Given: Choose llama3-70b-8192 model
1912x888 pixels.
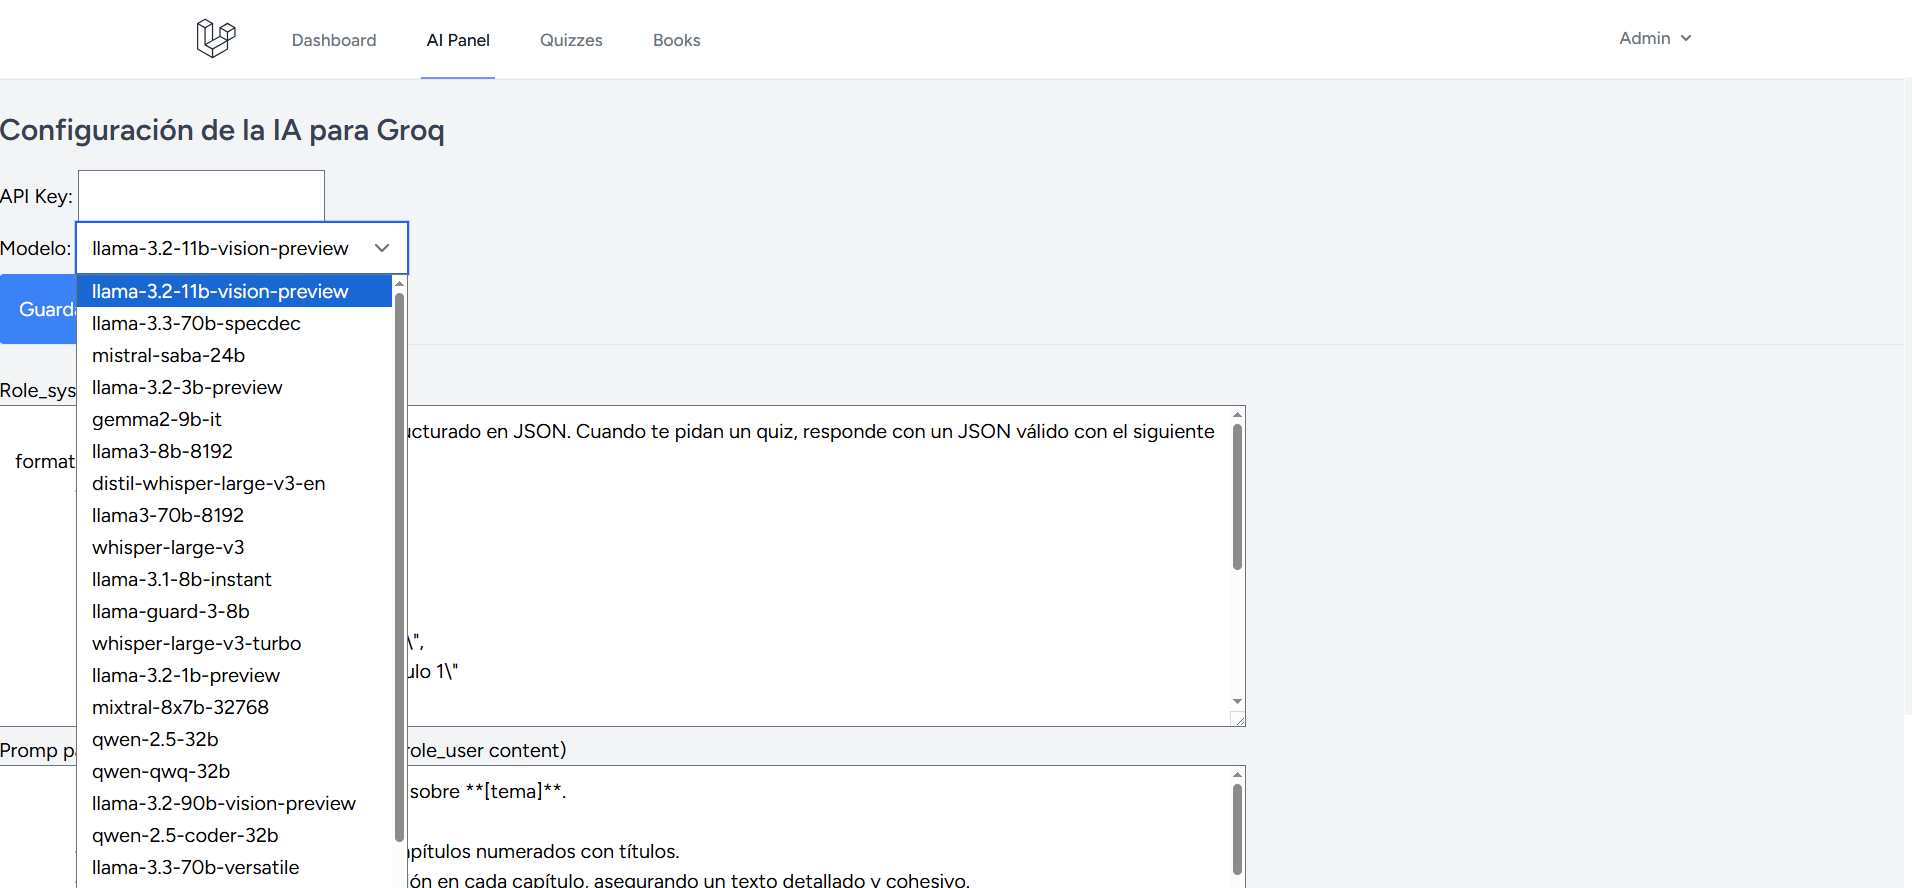Looking at the screenshot, I should coord(234,515).
